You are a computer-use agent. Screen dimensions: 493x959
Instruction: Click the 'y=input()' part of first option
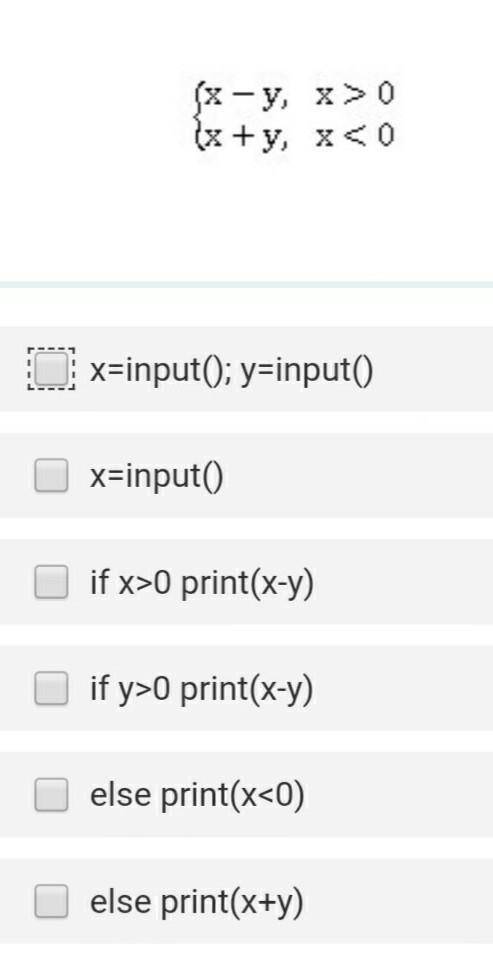[306, 371]
